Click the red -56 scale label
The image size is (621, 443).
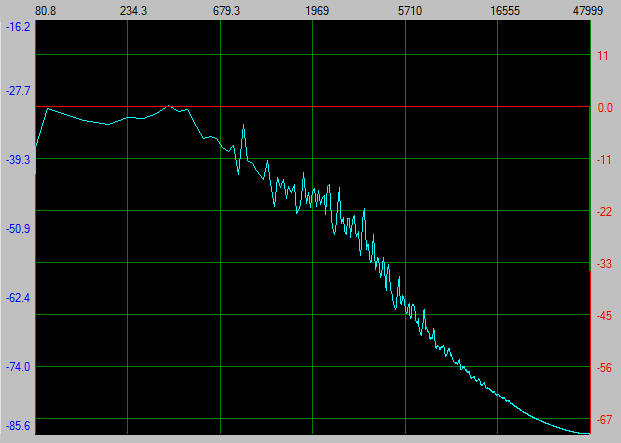coord(605,368)
